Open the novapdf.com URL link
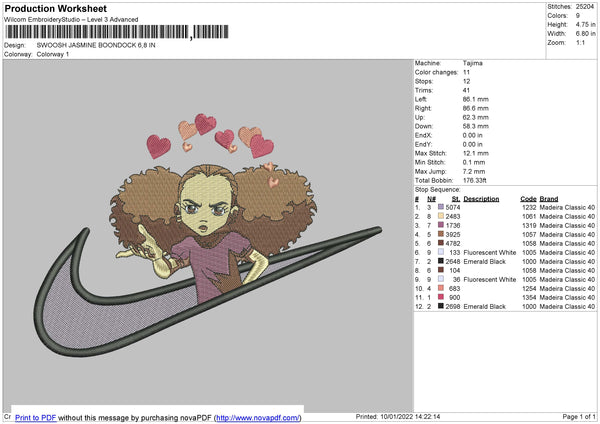The height and width of the screenshot is (424, 600). [x=258, y=417]
